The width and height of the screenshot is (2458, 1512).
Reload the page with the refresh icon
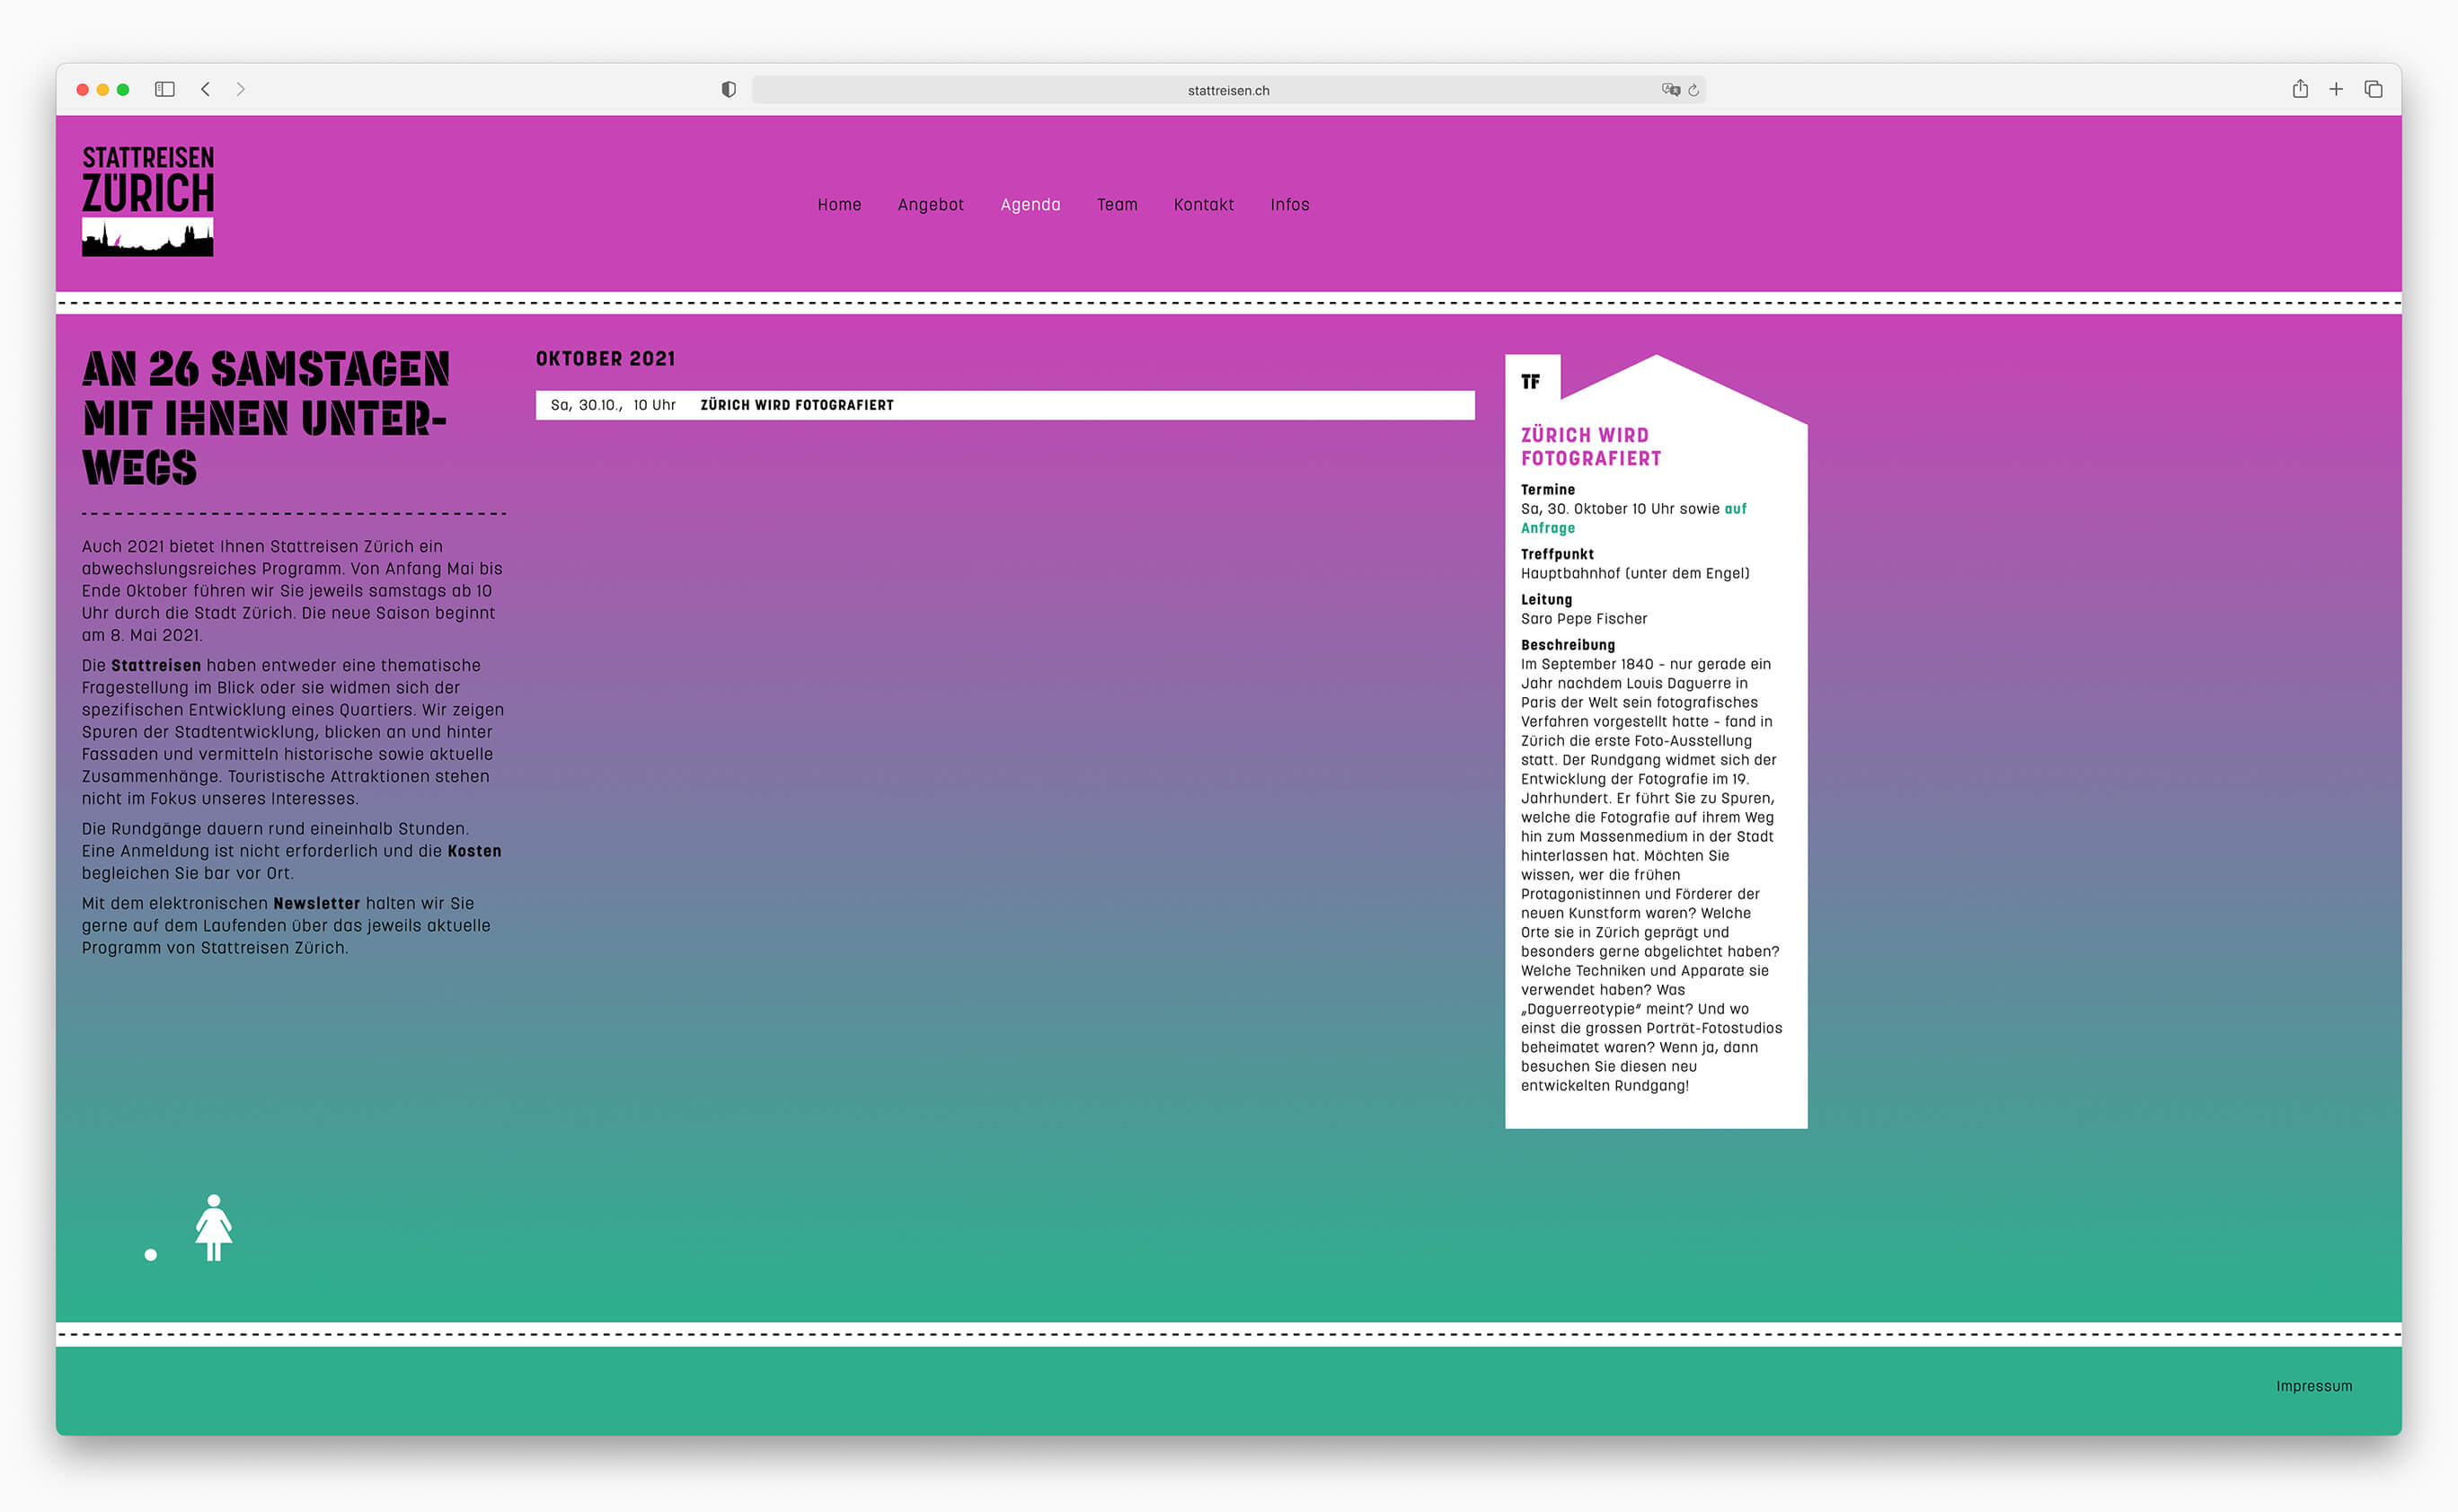tap(1693, 90)
